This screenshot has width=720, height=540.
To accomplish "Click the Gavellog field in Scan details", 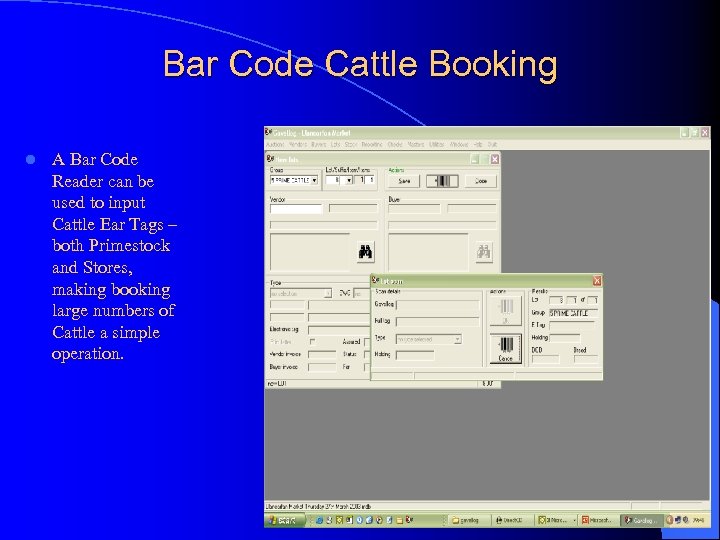I will pos(438,305).
